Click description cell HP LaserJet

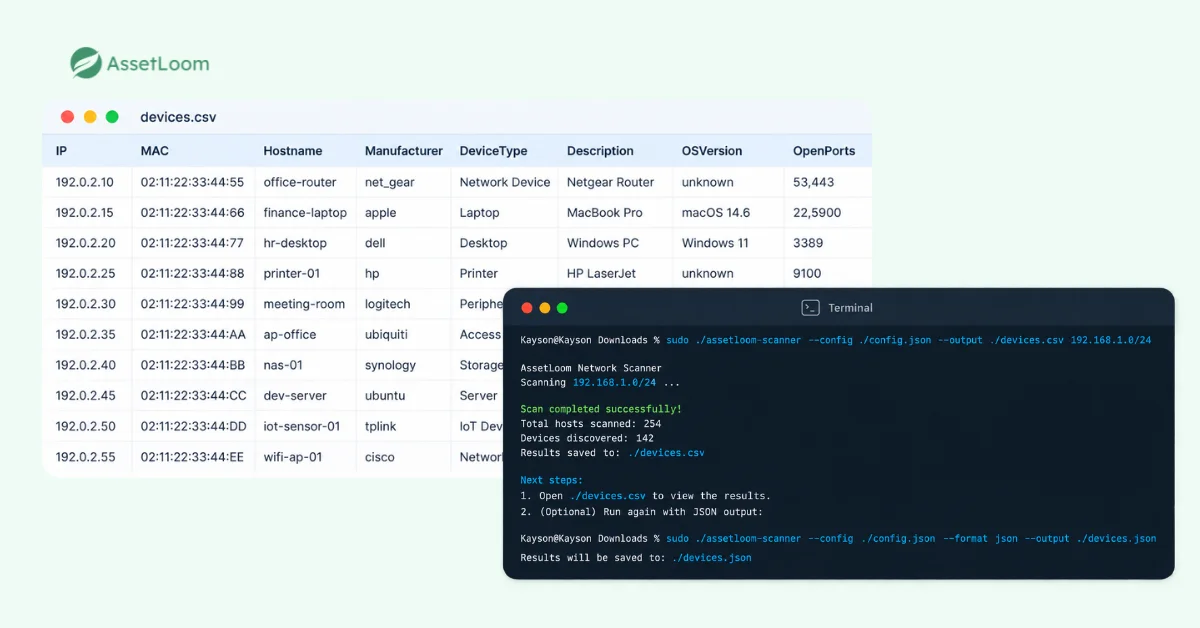point(602,273)
